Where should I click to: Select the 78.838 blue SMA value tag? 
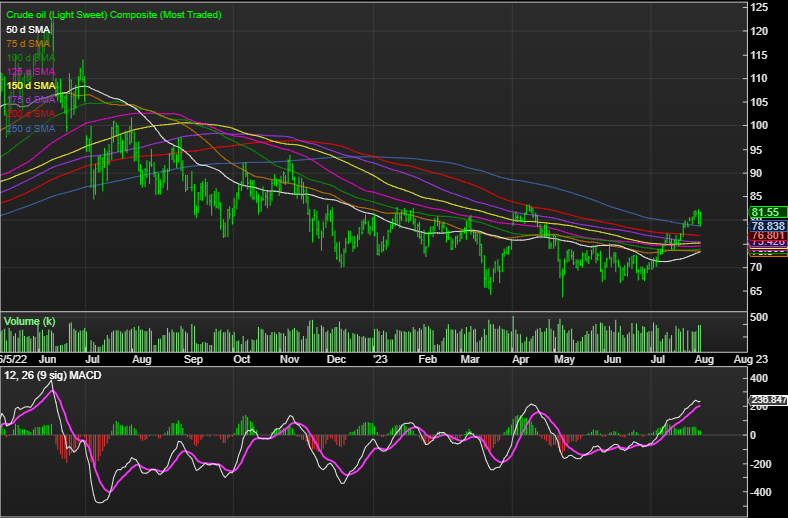[768, 226]
